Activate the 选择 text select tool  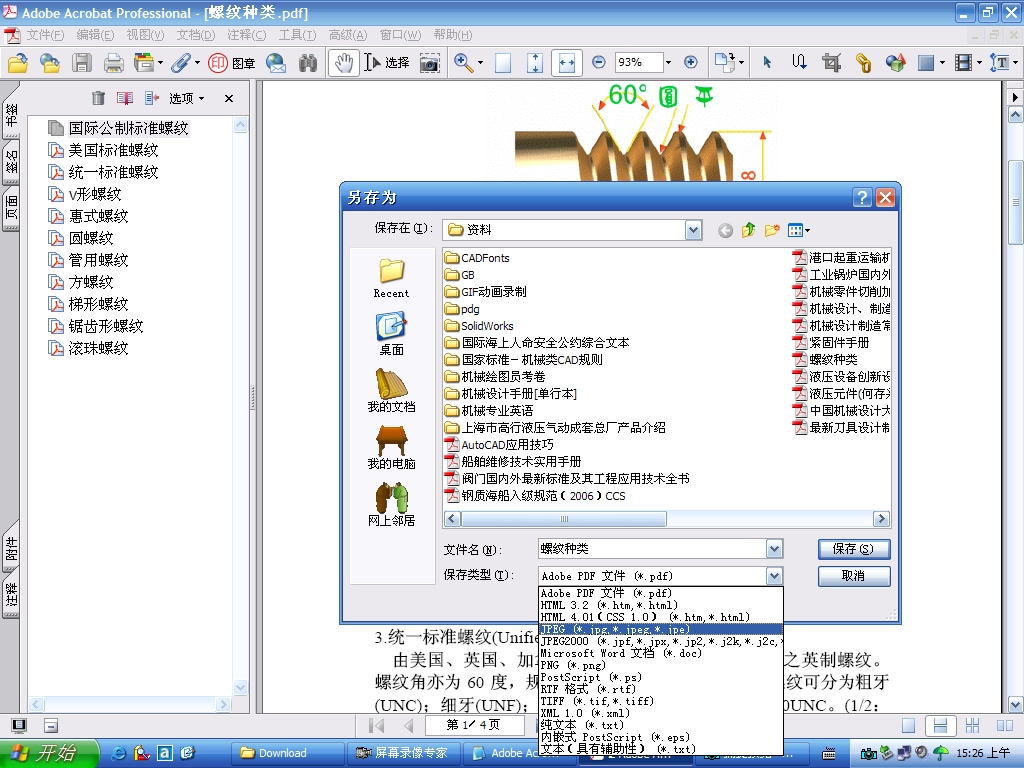click(387, 63)
